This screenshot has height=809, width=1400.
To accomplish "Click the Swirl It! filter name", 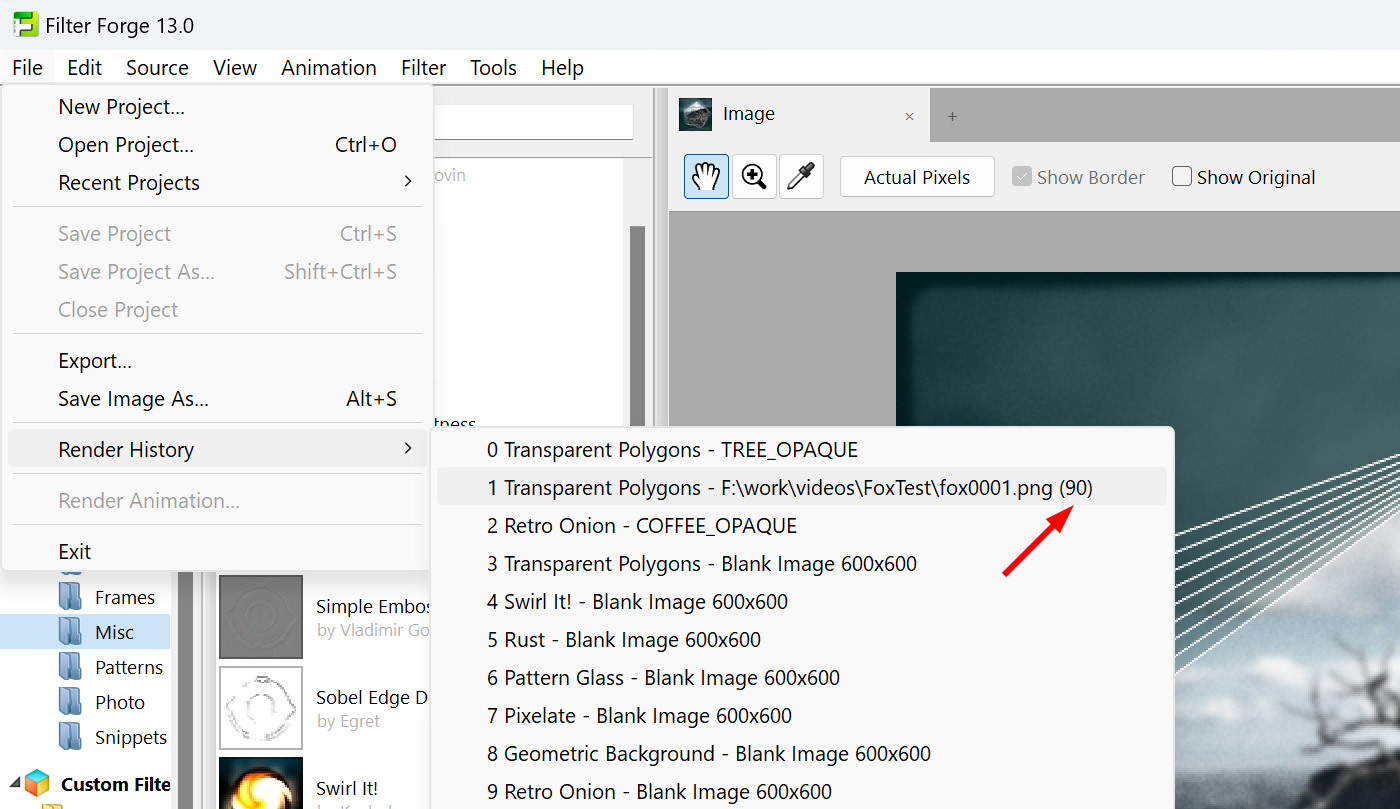I will [347, 789].
